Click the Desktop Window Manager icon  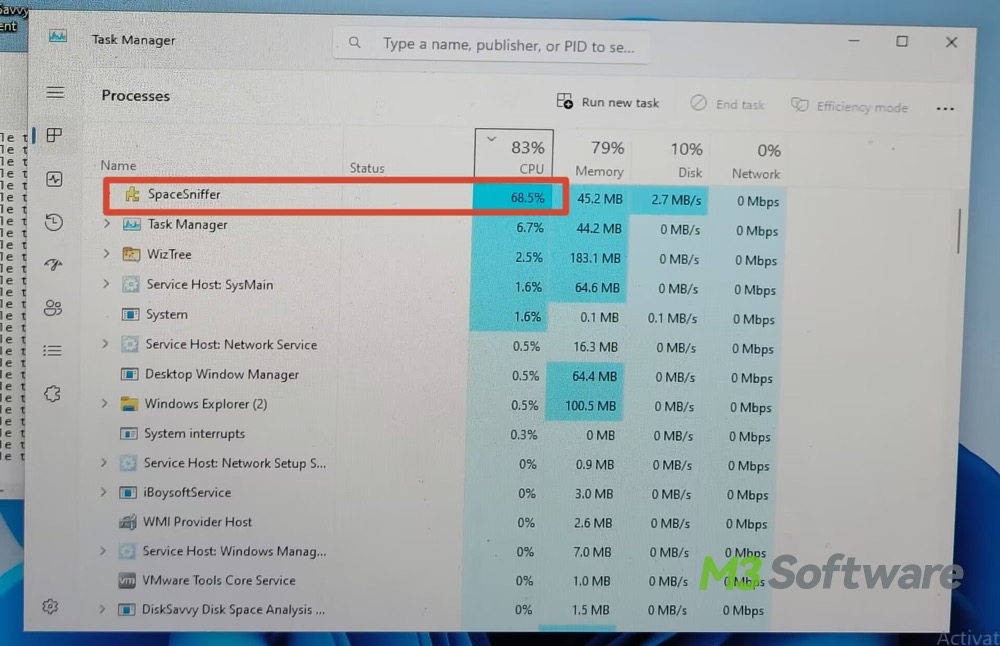129,374
